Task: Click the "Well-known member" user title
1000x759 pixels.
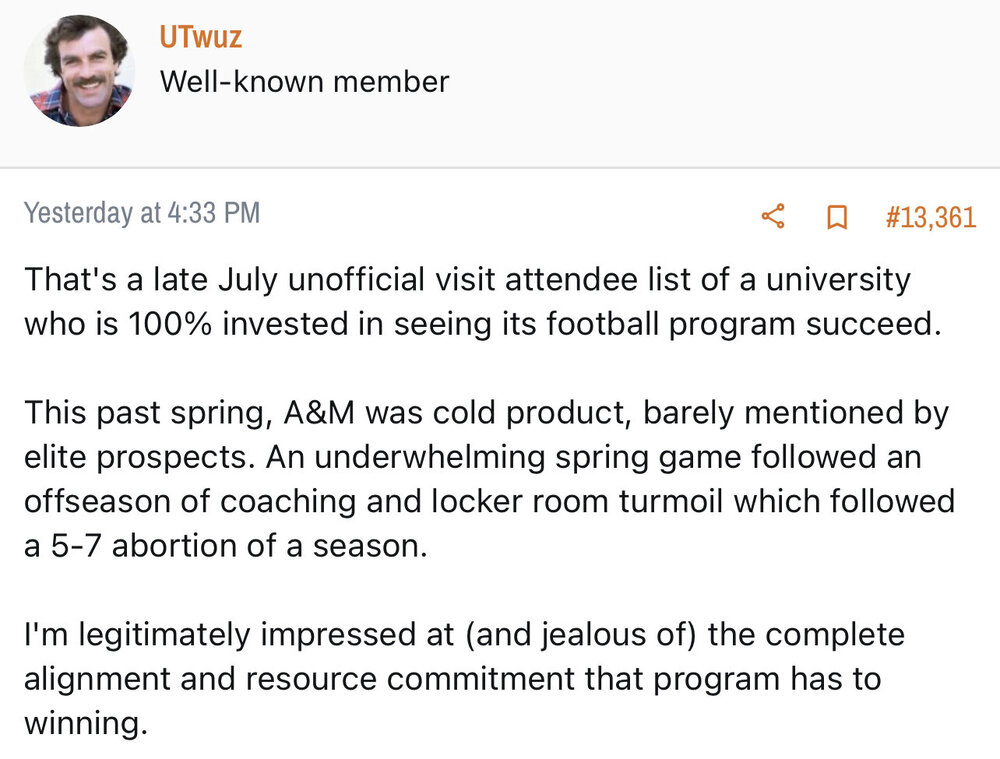Action: [304, 81]
